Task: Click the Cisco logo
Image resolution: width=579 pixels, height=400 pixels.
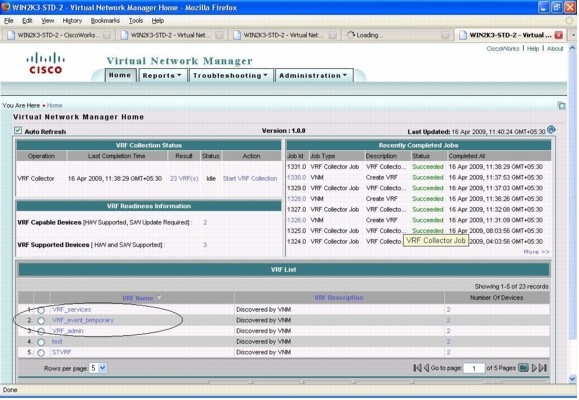Action: [45, 63]
